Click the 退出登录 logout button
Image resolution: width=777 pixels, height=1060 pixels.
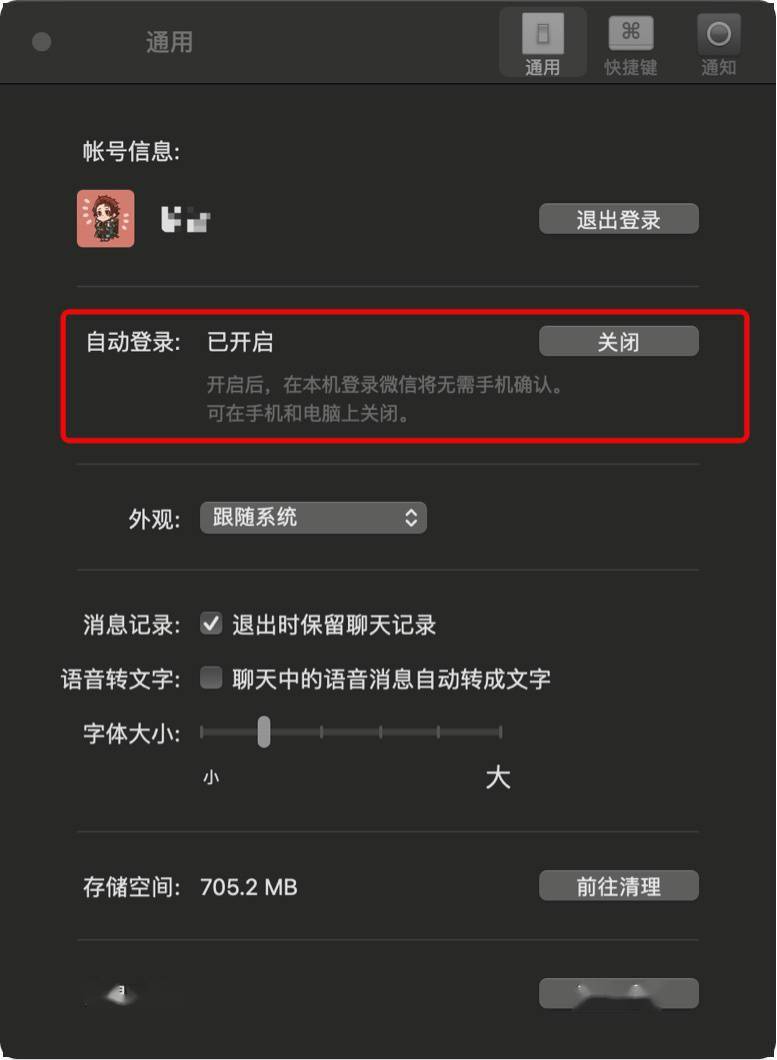[618, 219]
